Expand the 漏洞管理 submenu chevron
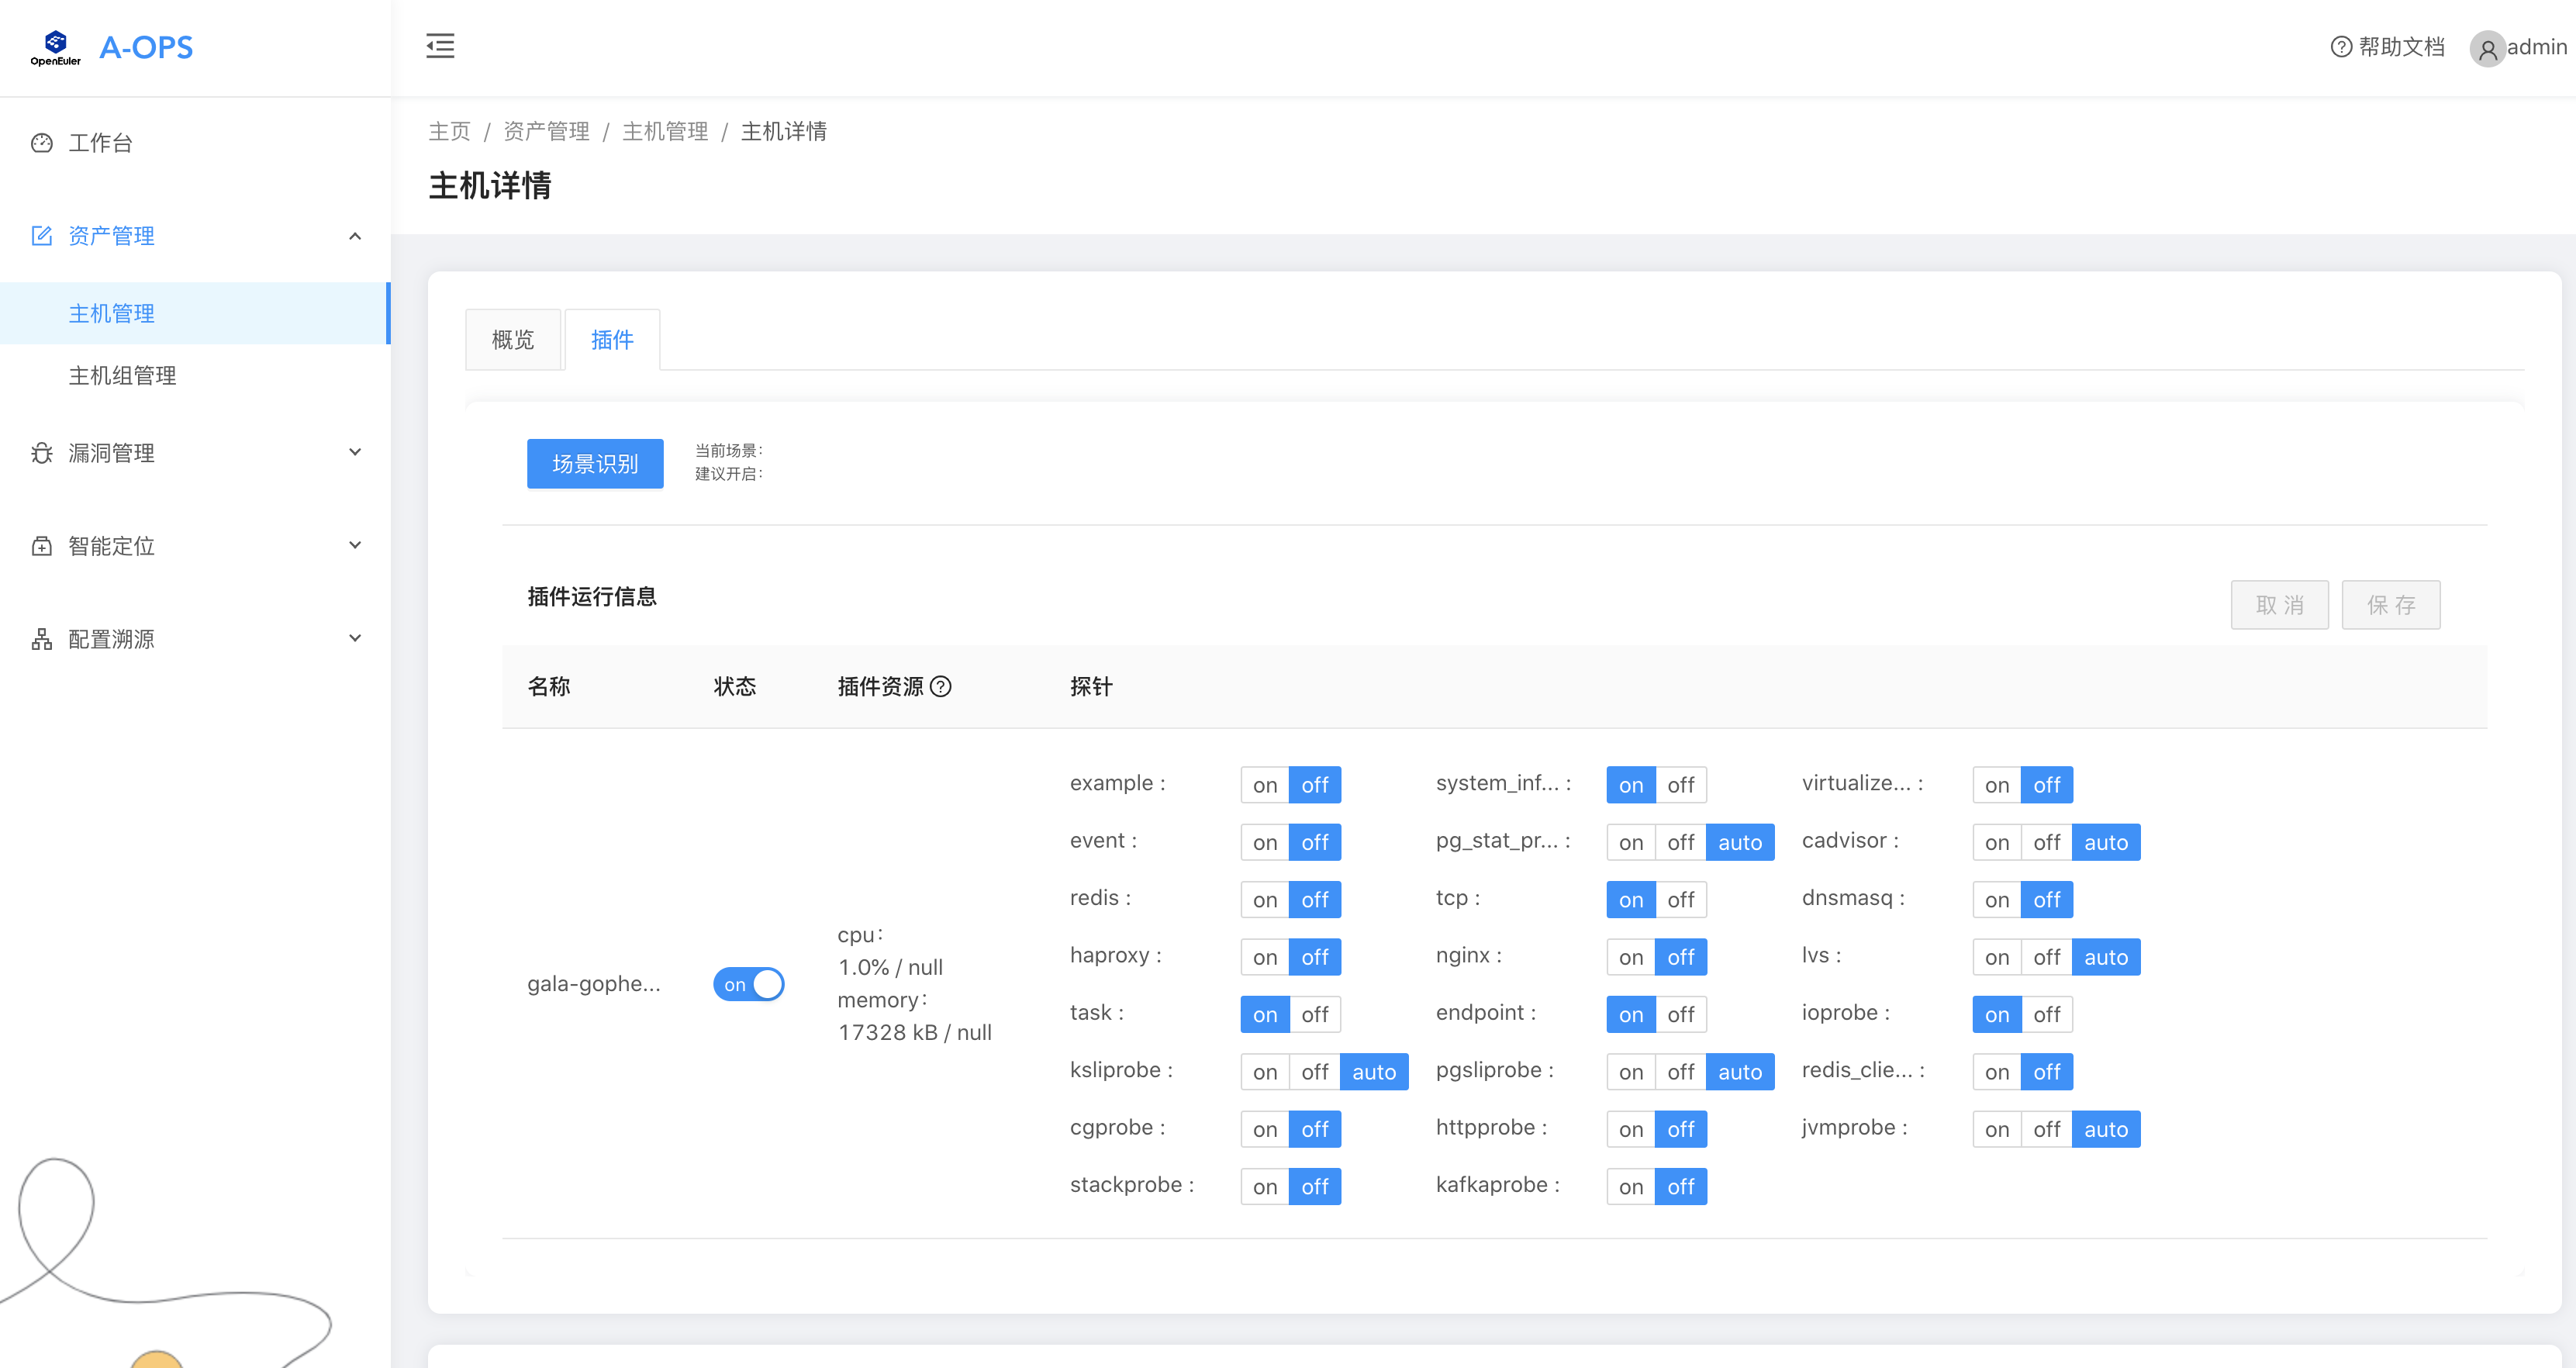Screen dimensions: 2576x1368 (x=355, y=453)
